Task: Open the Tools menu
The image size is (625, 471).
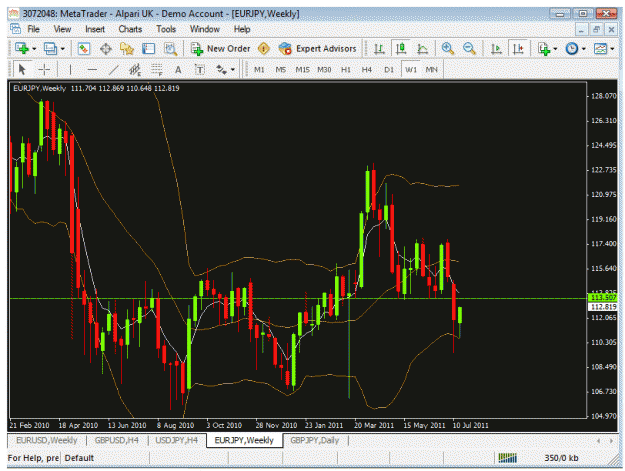Action: [x=166, y=29]
